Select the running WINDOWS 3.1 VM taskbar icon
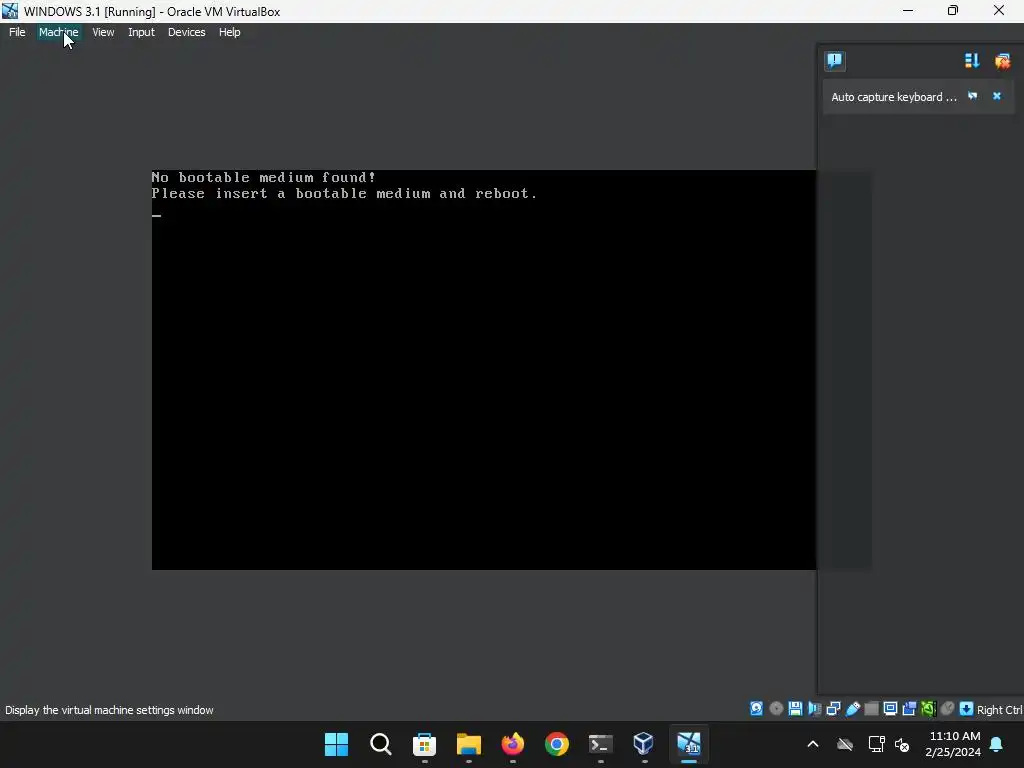The width and height of the screenshot is (1024, 768). coord(689,744)
